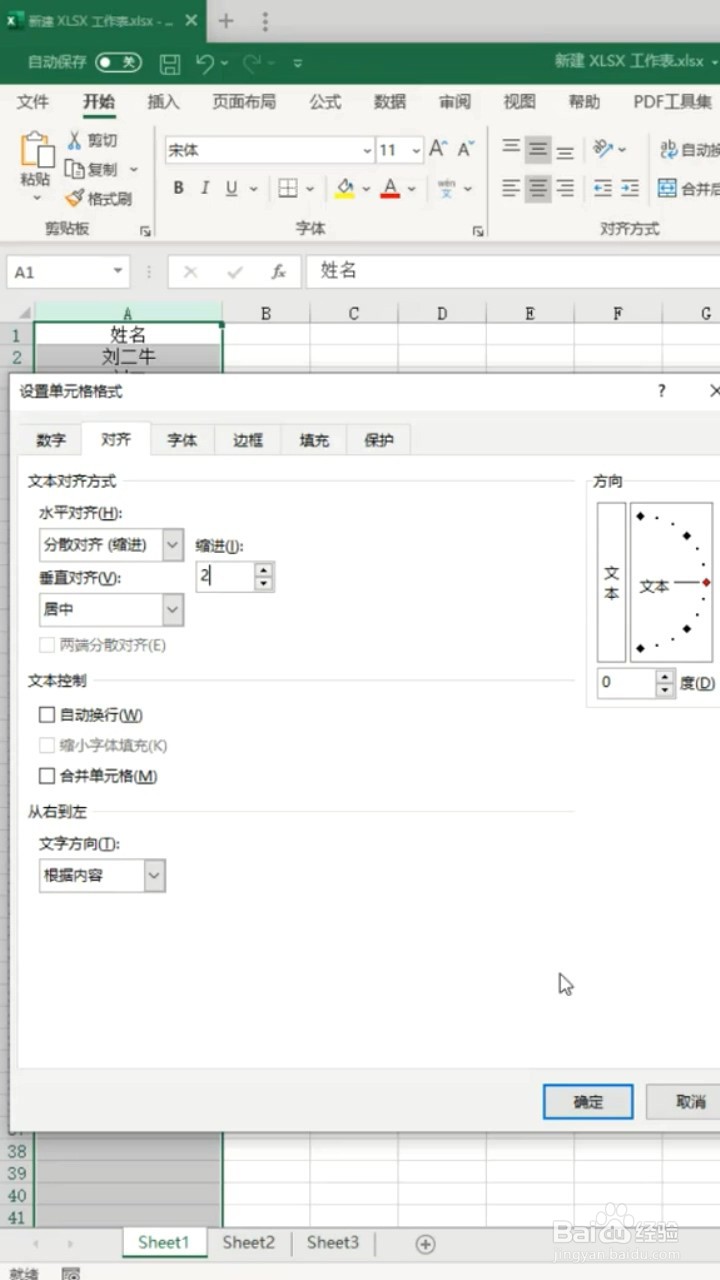Click the Insert Function fx icon
This screenshot has width=720, height=1280.
[x=279, y=272]
